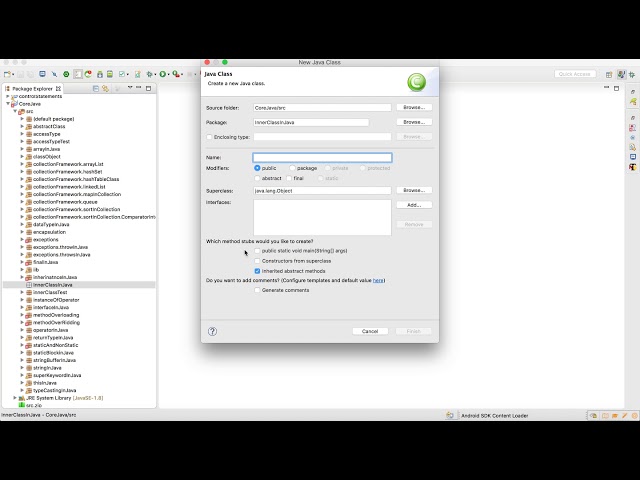Click the Debug bug toolbar icon
Viewport: 640px width, 480px height.
[149, 74]
